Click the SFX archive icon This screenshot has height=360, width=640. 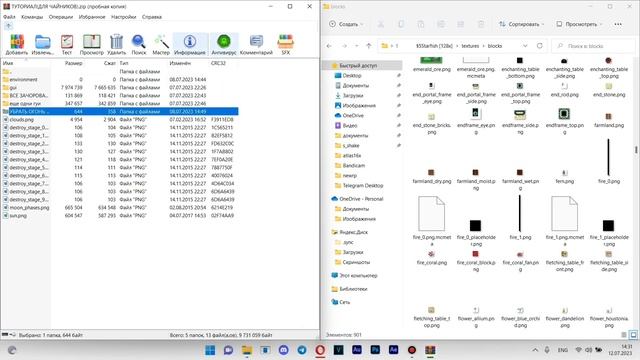pyautogui.click(x=285, y=44)
